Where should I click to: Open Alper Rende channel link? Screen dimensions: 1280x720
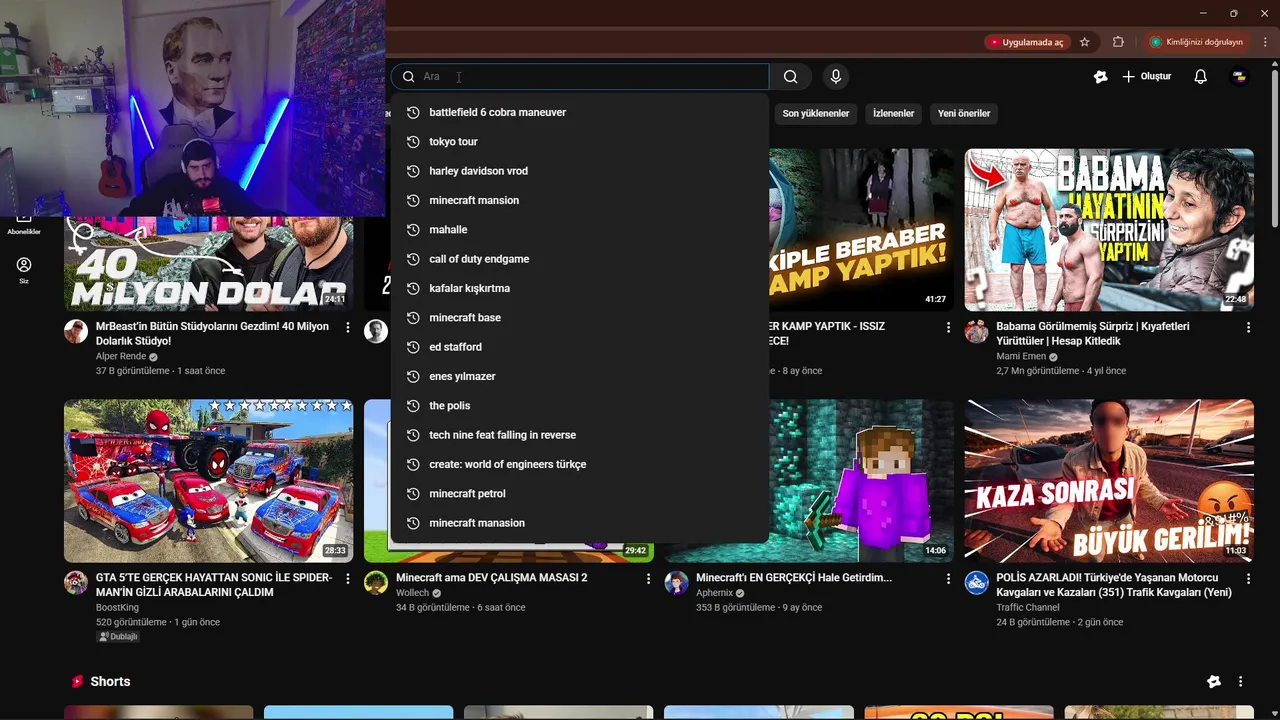pyautogui.click(x=121, y=356)
